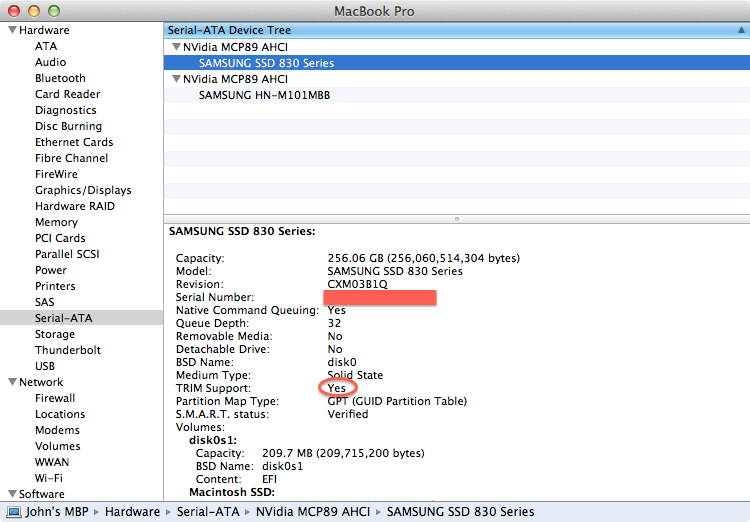Viewport: 750px width, 522px height.
Task: Open Storage information
Action: coord(55,334)
